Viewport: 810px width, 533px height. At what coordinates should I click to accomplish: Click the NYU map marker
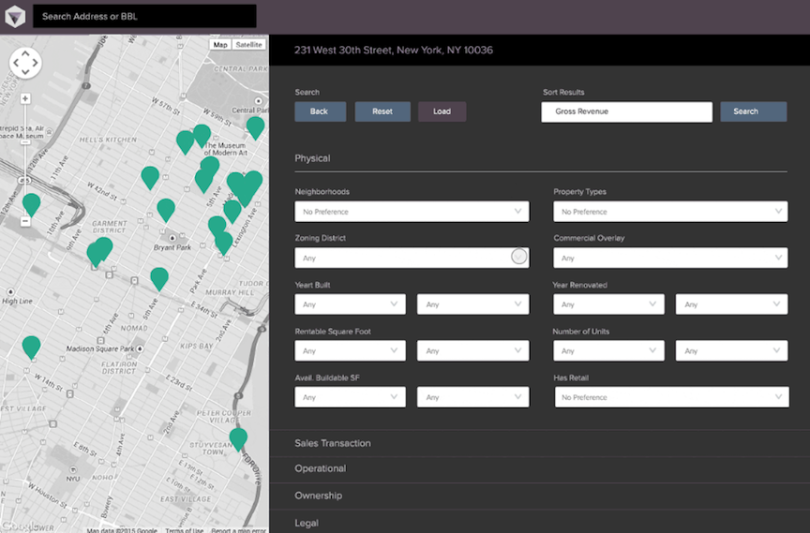point(73,470)
